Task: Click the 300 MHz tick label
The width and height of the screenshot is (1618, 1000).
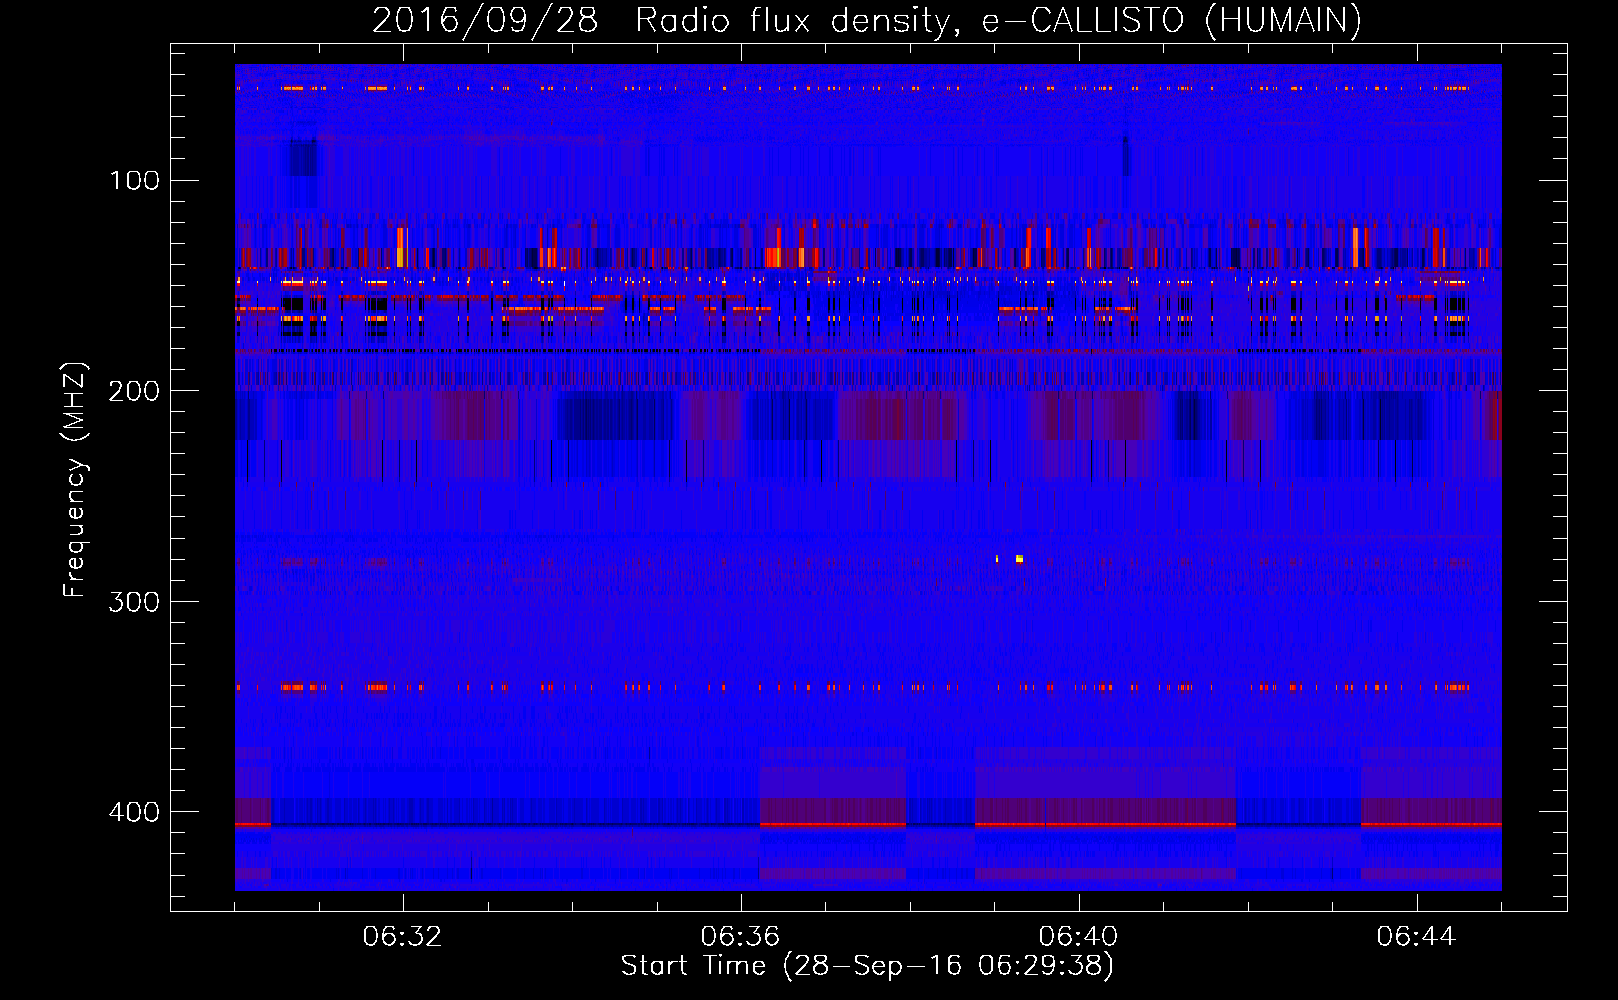Action: [135, 601]
